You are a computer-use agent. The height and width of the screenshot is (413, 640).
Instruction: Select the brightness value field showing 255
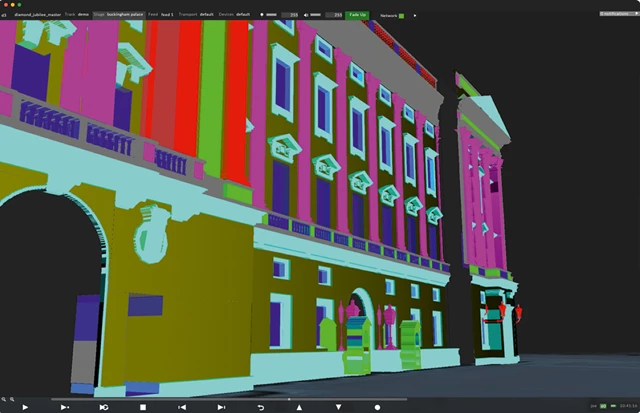click(x=289, y=15)
